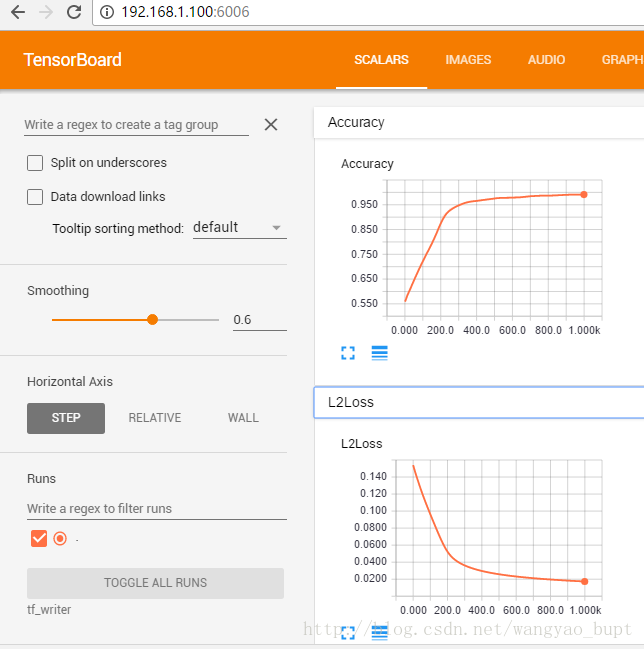The image size is (644, 649).
Task: Enable Split on underscores checkbox
Action: (x=35, y=163)
